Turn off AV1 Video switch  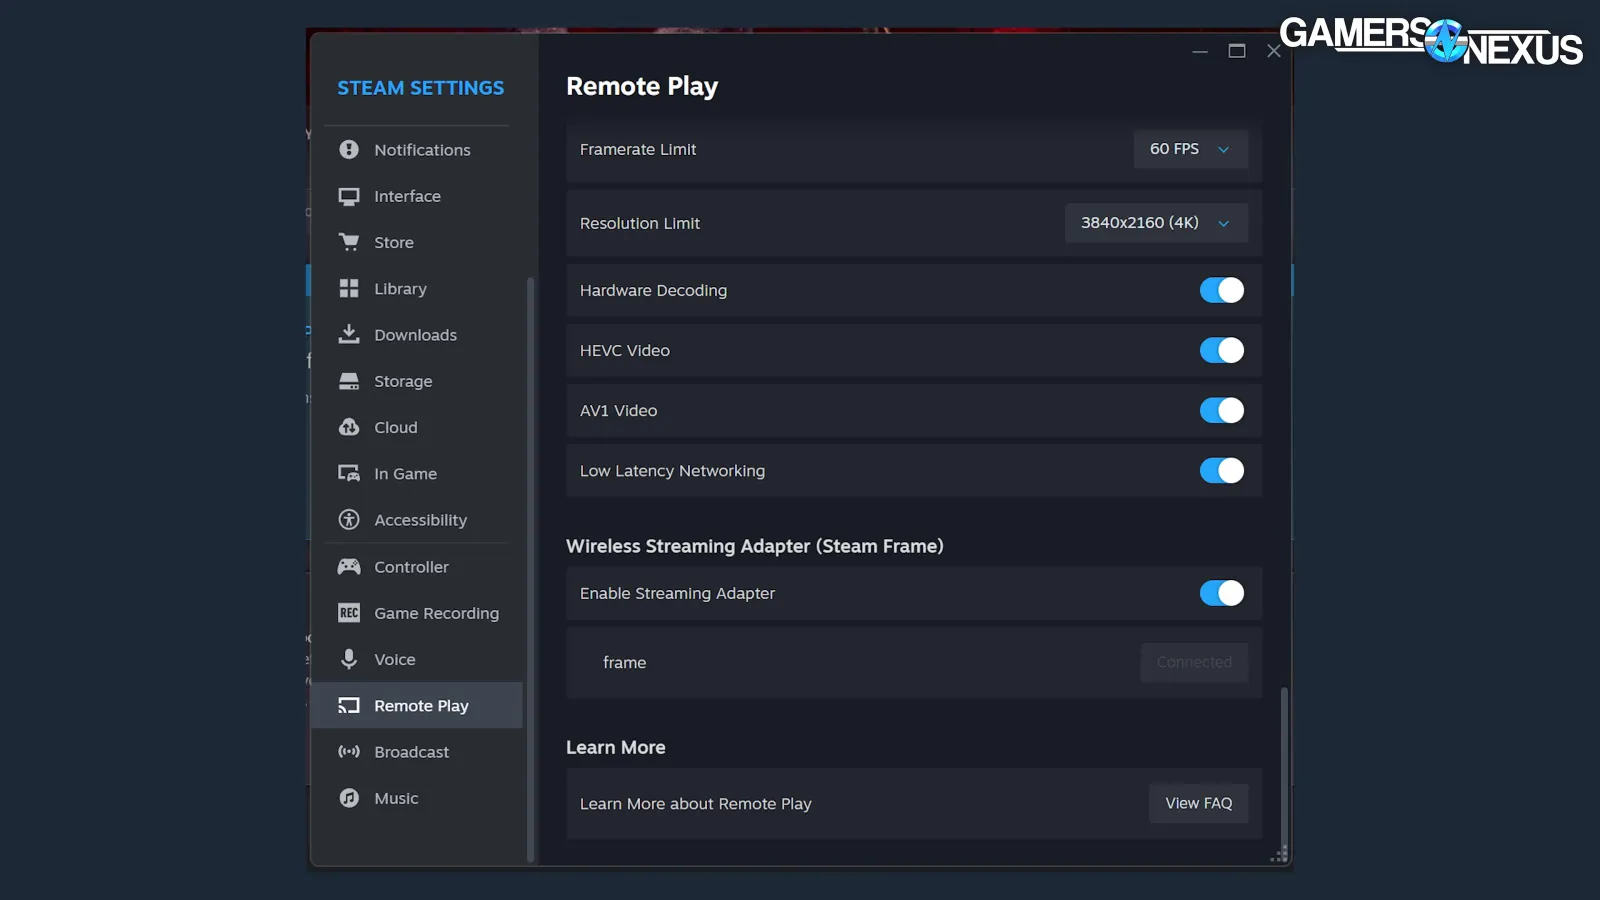tap(1222, 410)
